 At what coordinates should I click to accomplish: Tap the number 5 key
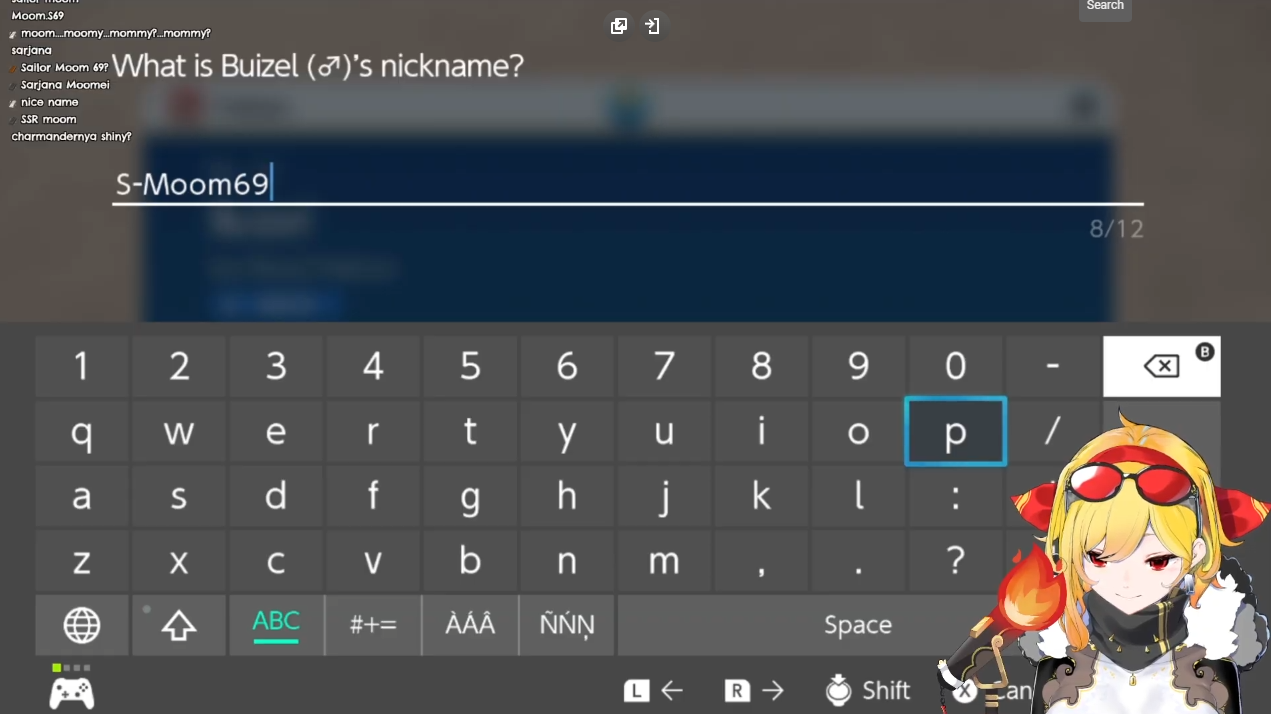(x=470, y=366)
